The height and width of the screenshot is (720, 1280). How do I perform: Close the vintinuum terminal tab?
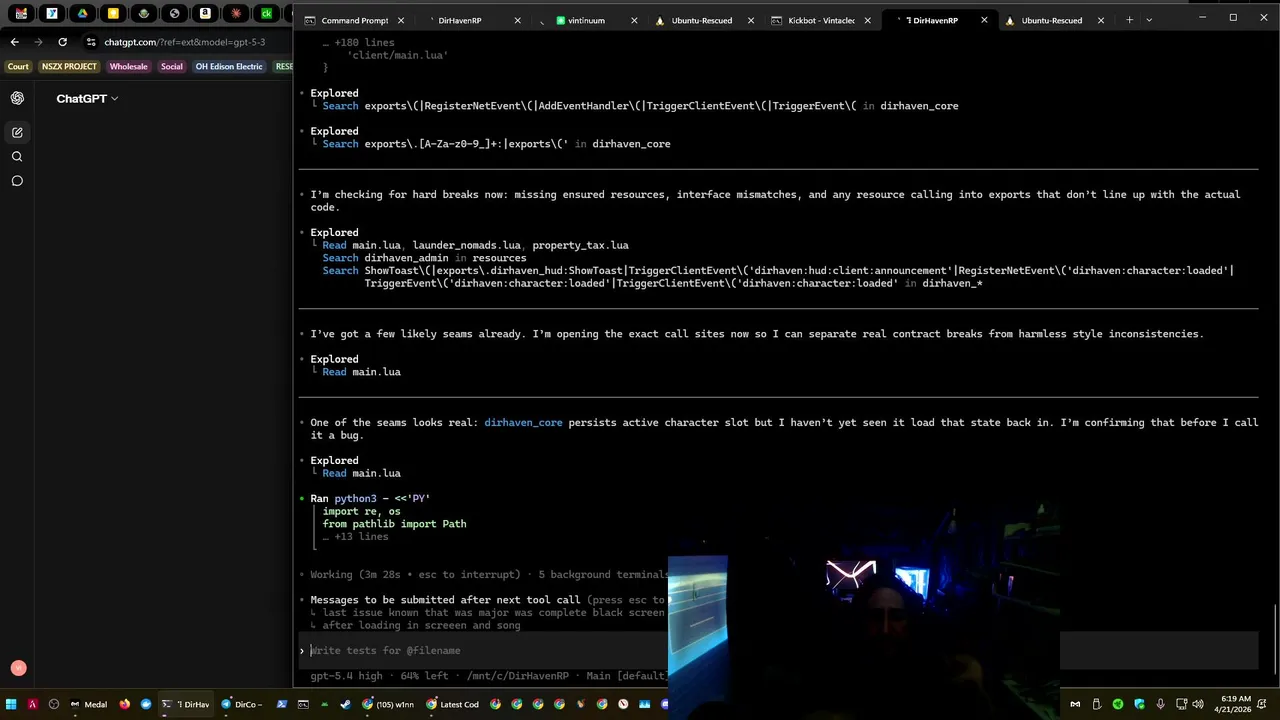click(634, 20)
